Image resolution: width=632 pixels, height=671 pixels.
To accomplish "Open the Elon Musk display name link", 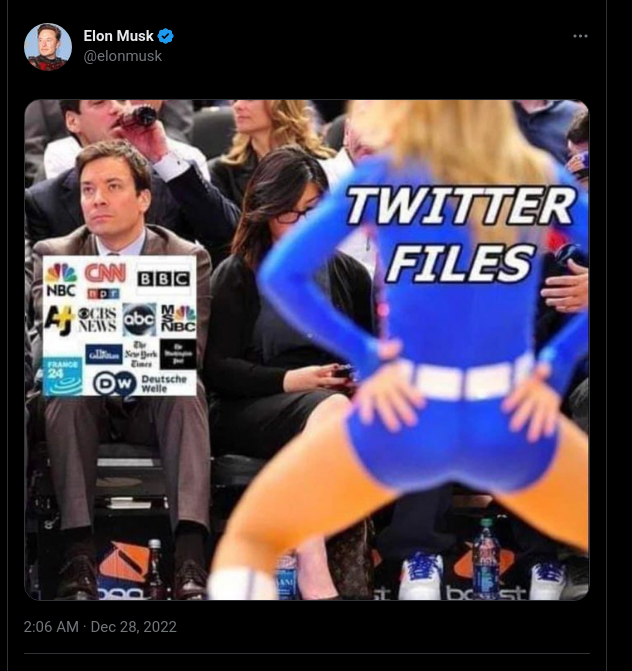I will 119,36.
